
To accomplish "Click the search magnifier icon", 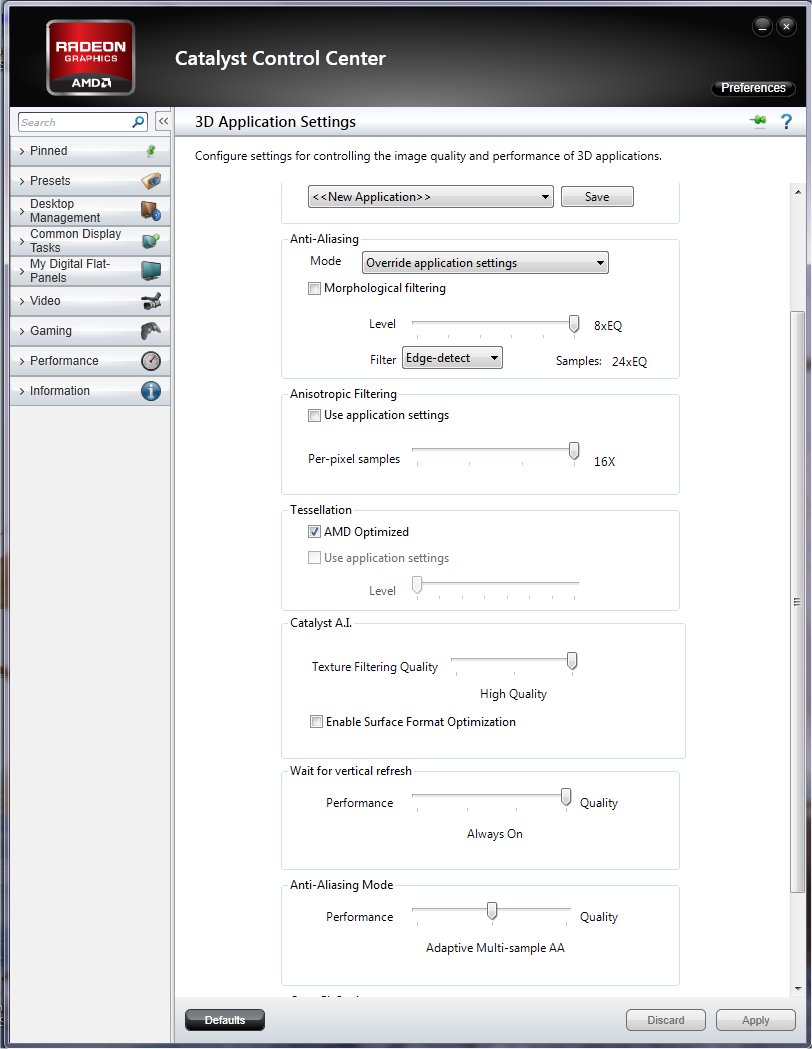I will click(138, 122).
